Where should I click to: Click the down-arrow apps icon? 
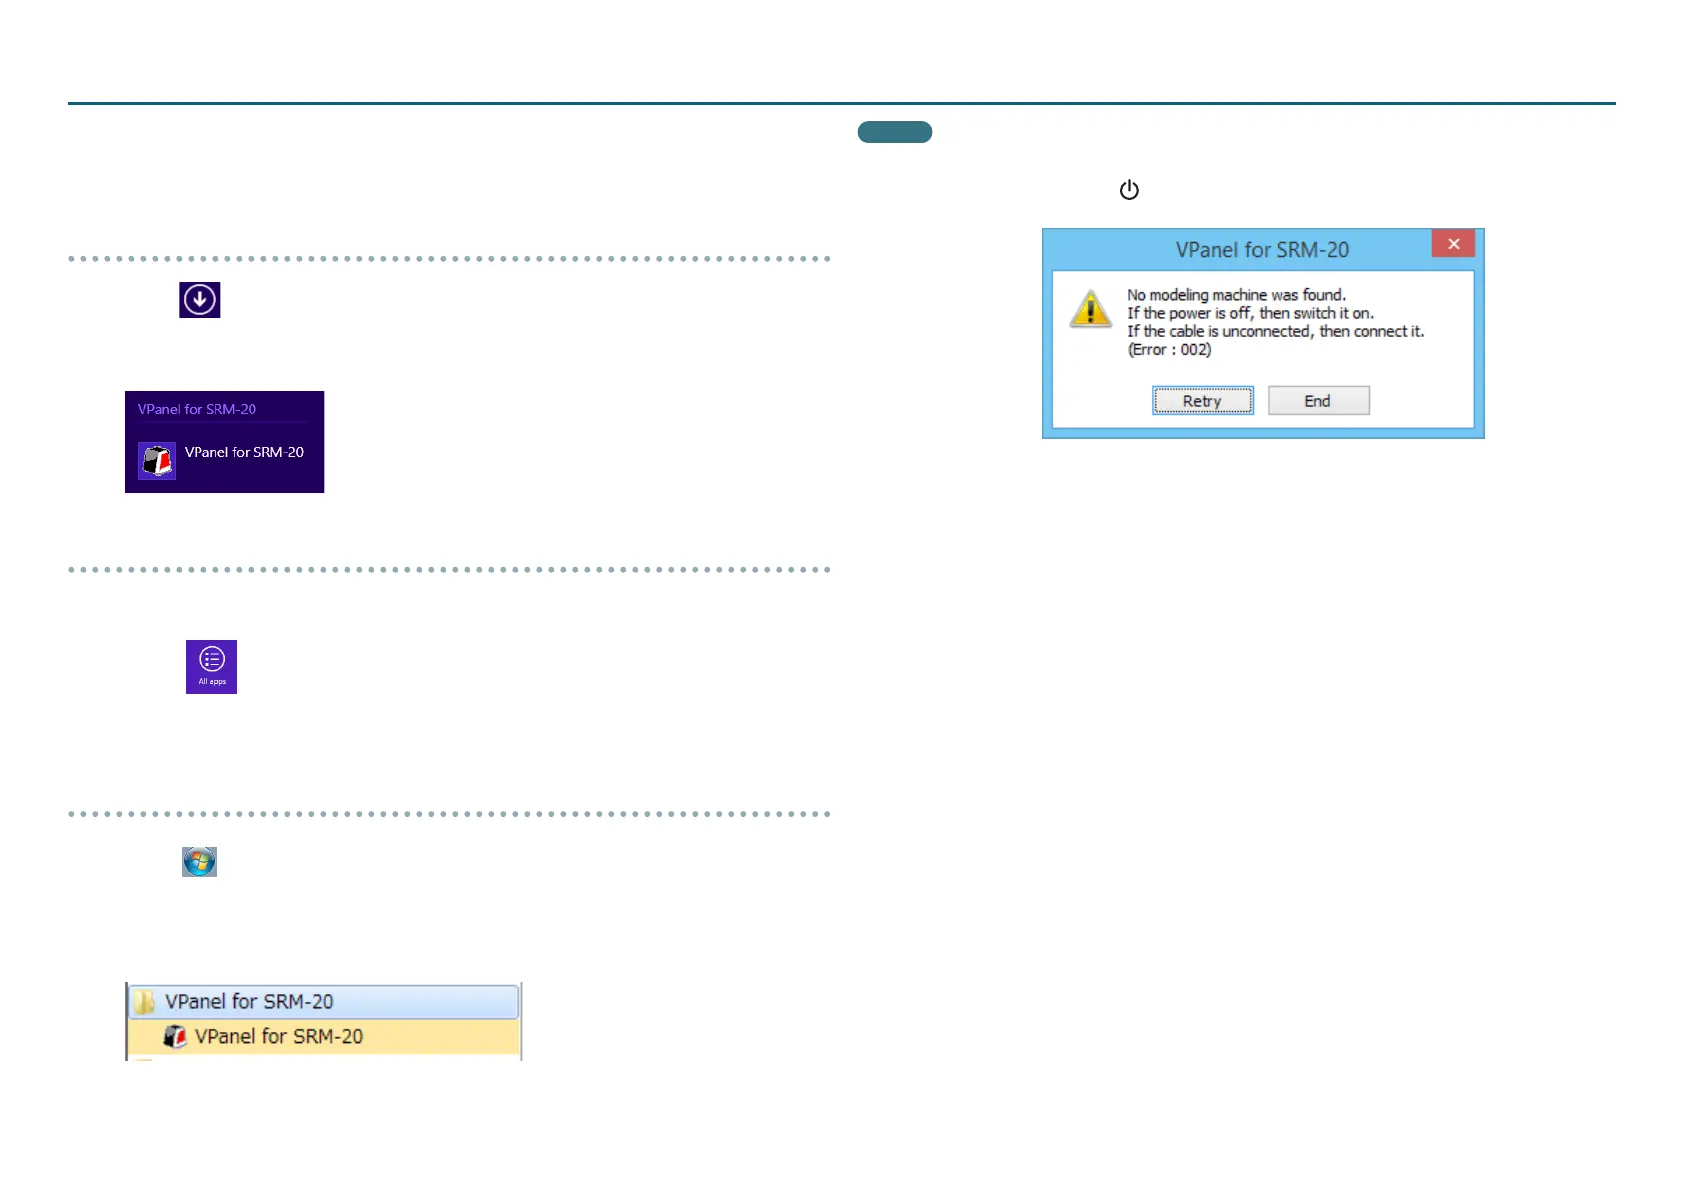pyautogui.click(x=199, y=299)
